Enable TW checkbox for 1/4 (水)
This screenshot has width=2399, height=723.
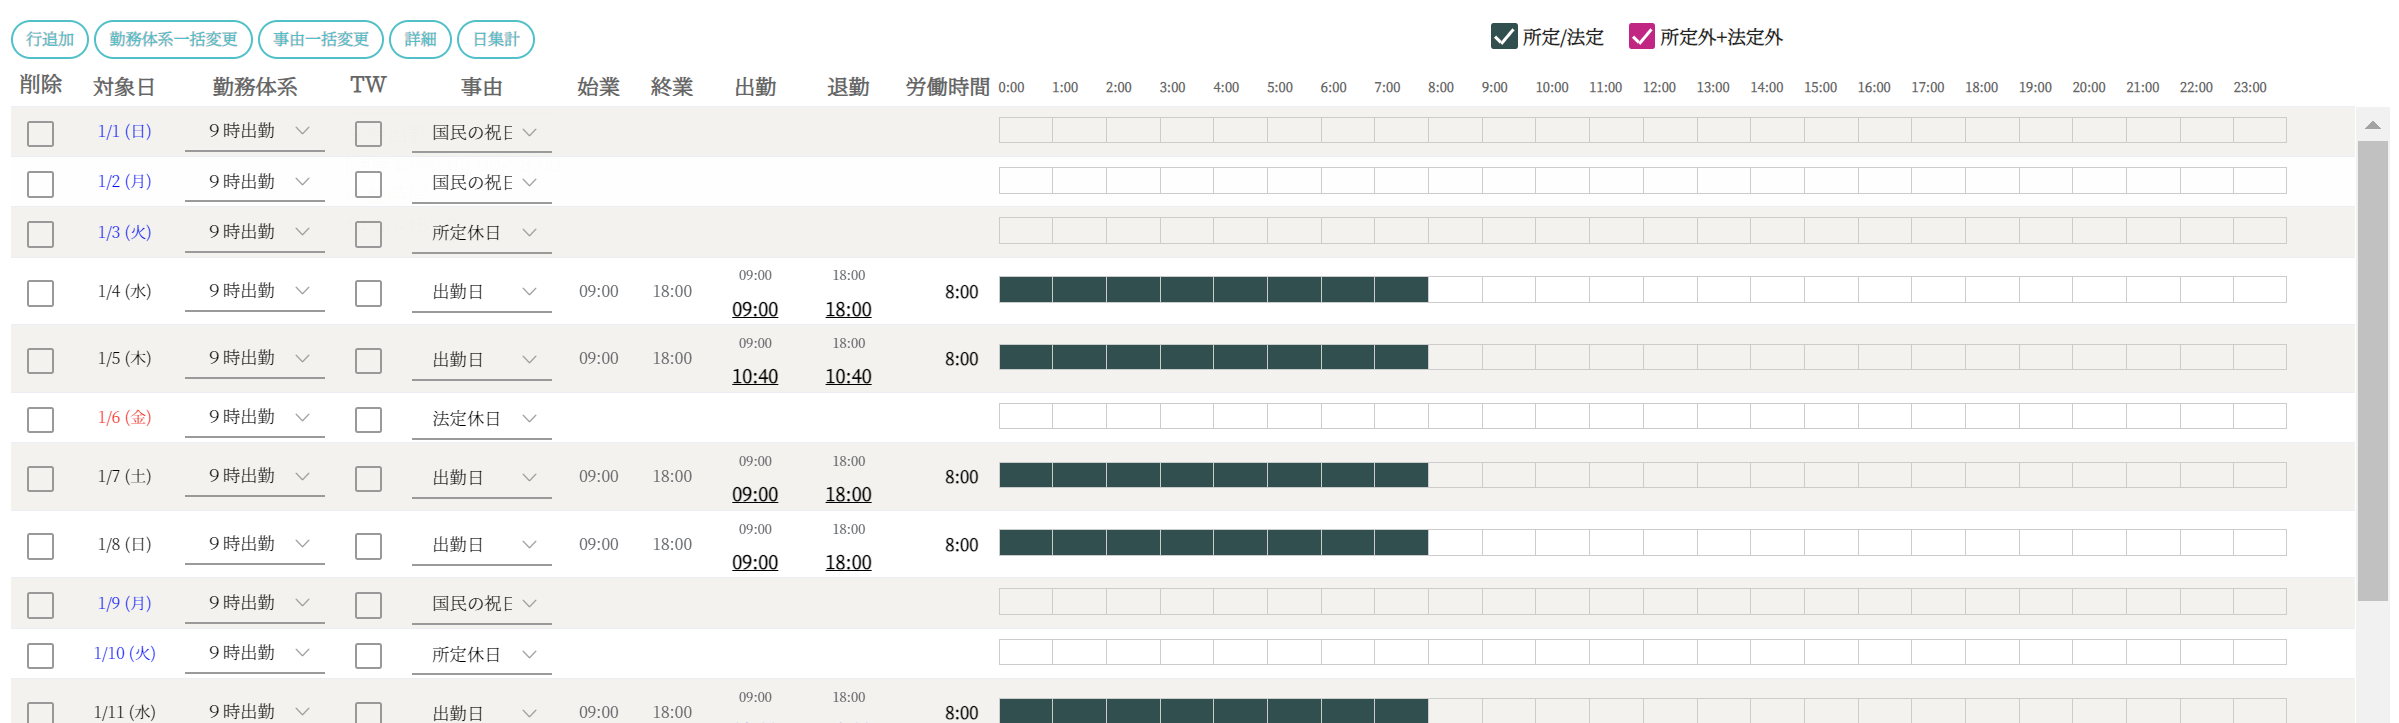pyautogui.click(x=368, y=293)
